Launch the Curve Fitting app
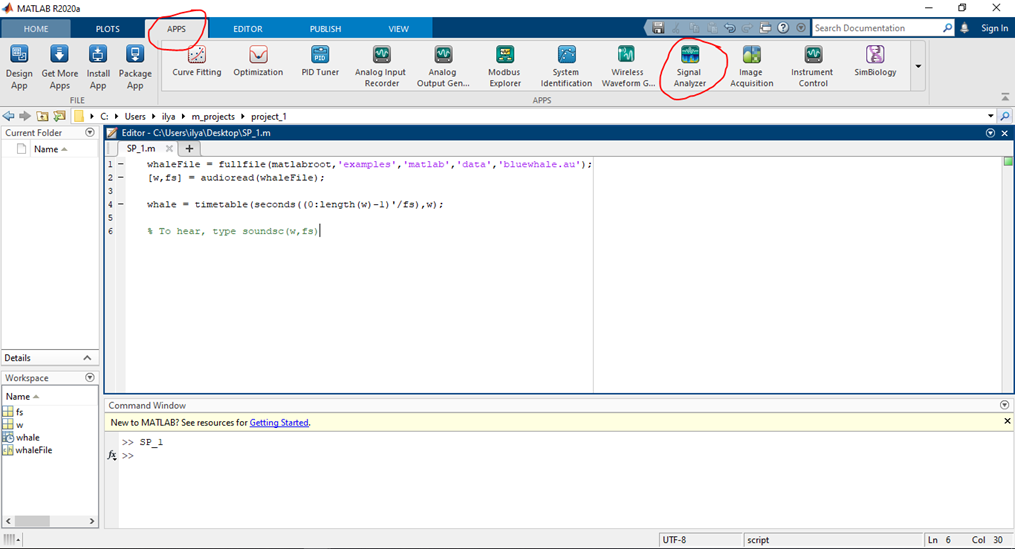1015x549 pixels. 197,62
